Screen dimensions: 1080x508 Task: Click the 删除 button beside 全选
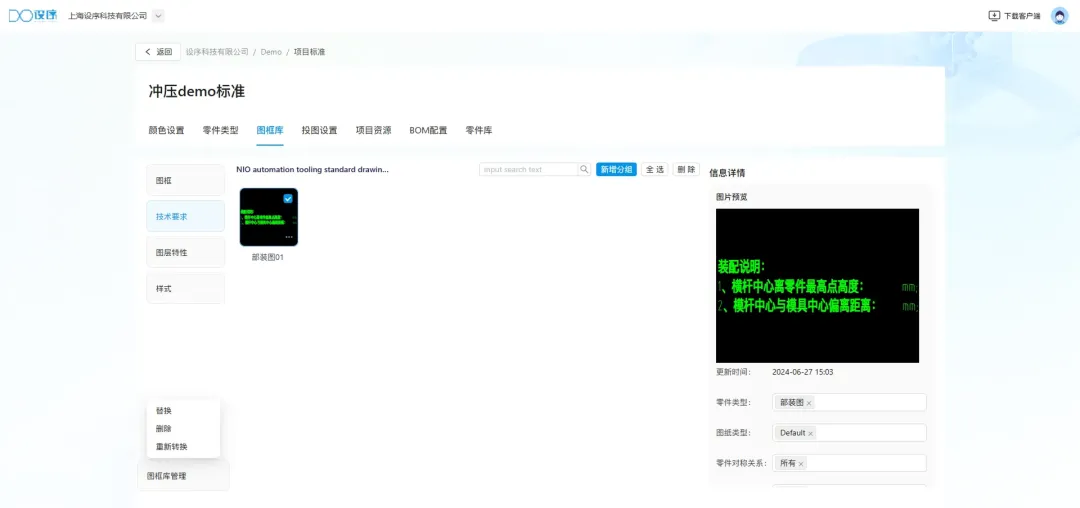pos(686,169)
